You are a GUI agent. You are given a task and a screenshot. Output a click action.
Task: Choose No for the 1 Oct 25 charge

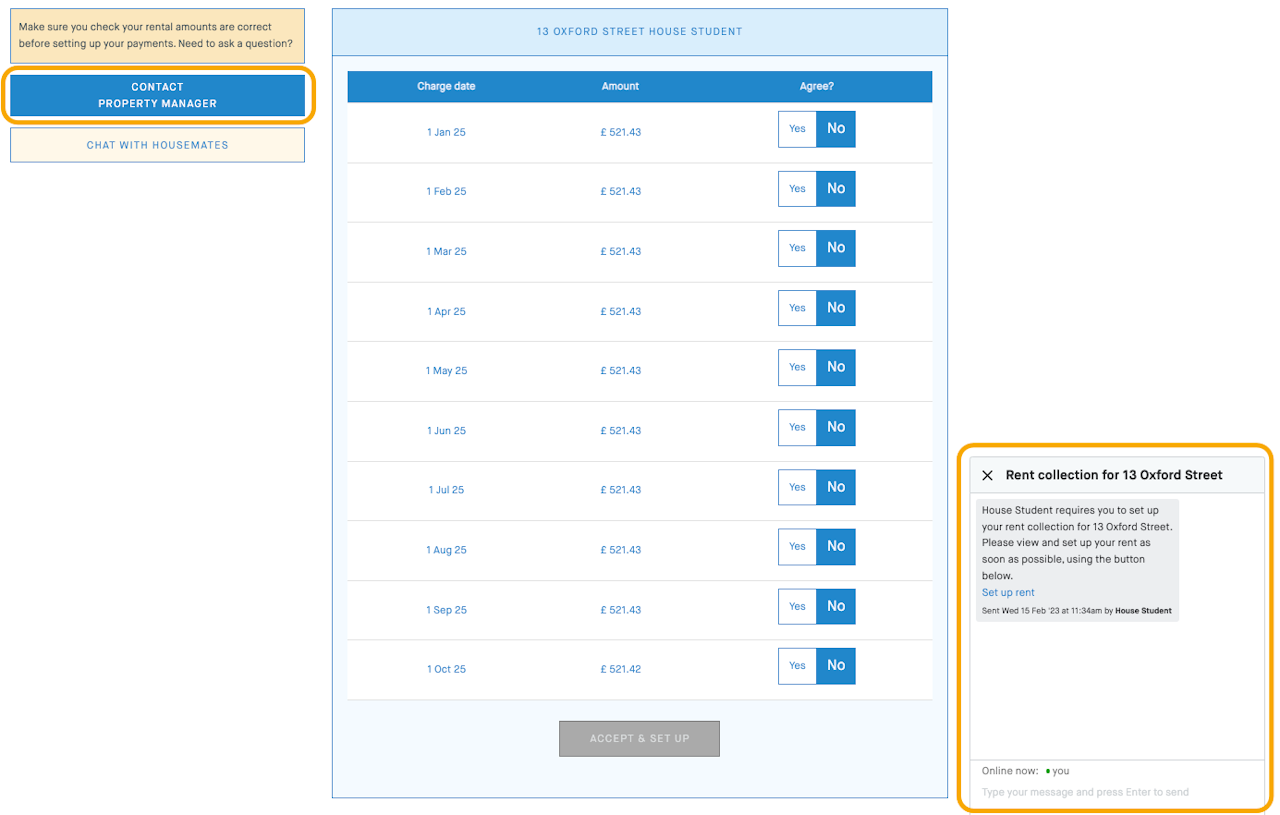click(x=836, y=665)
